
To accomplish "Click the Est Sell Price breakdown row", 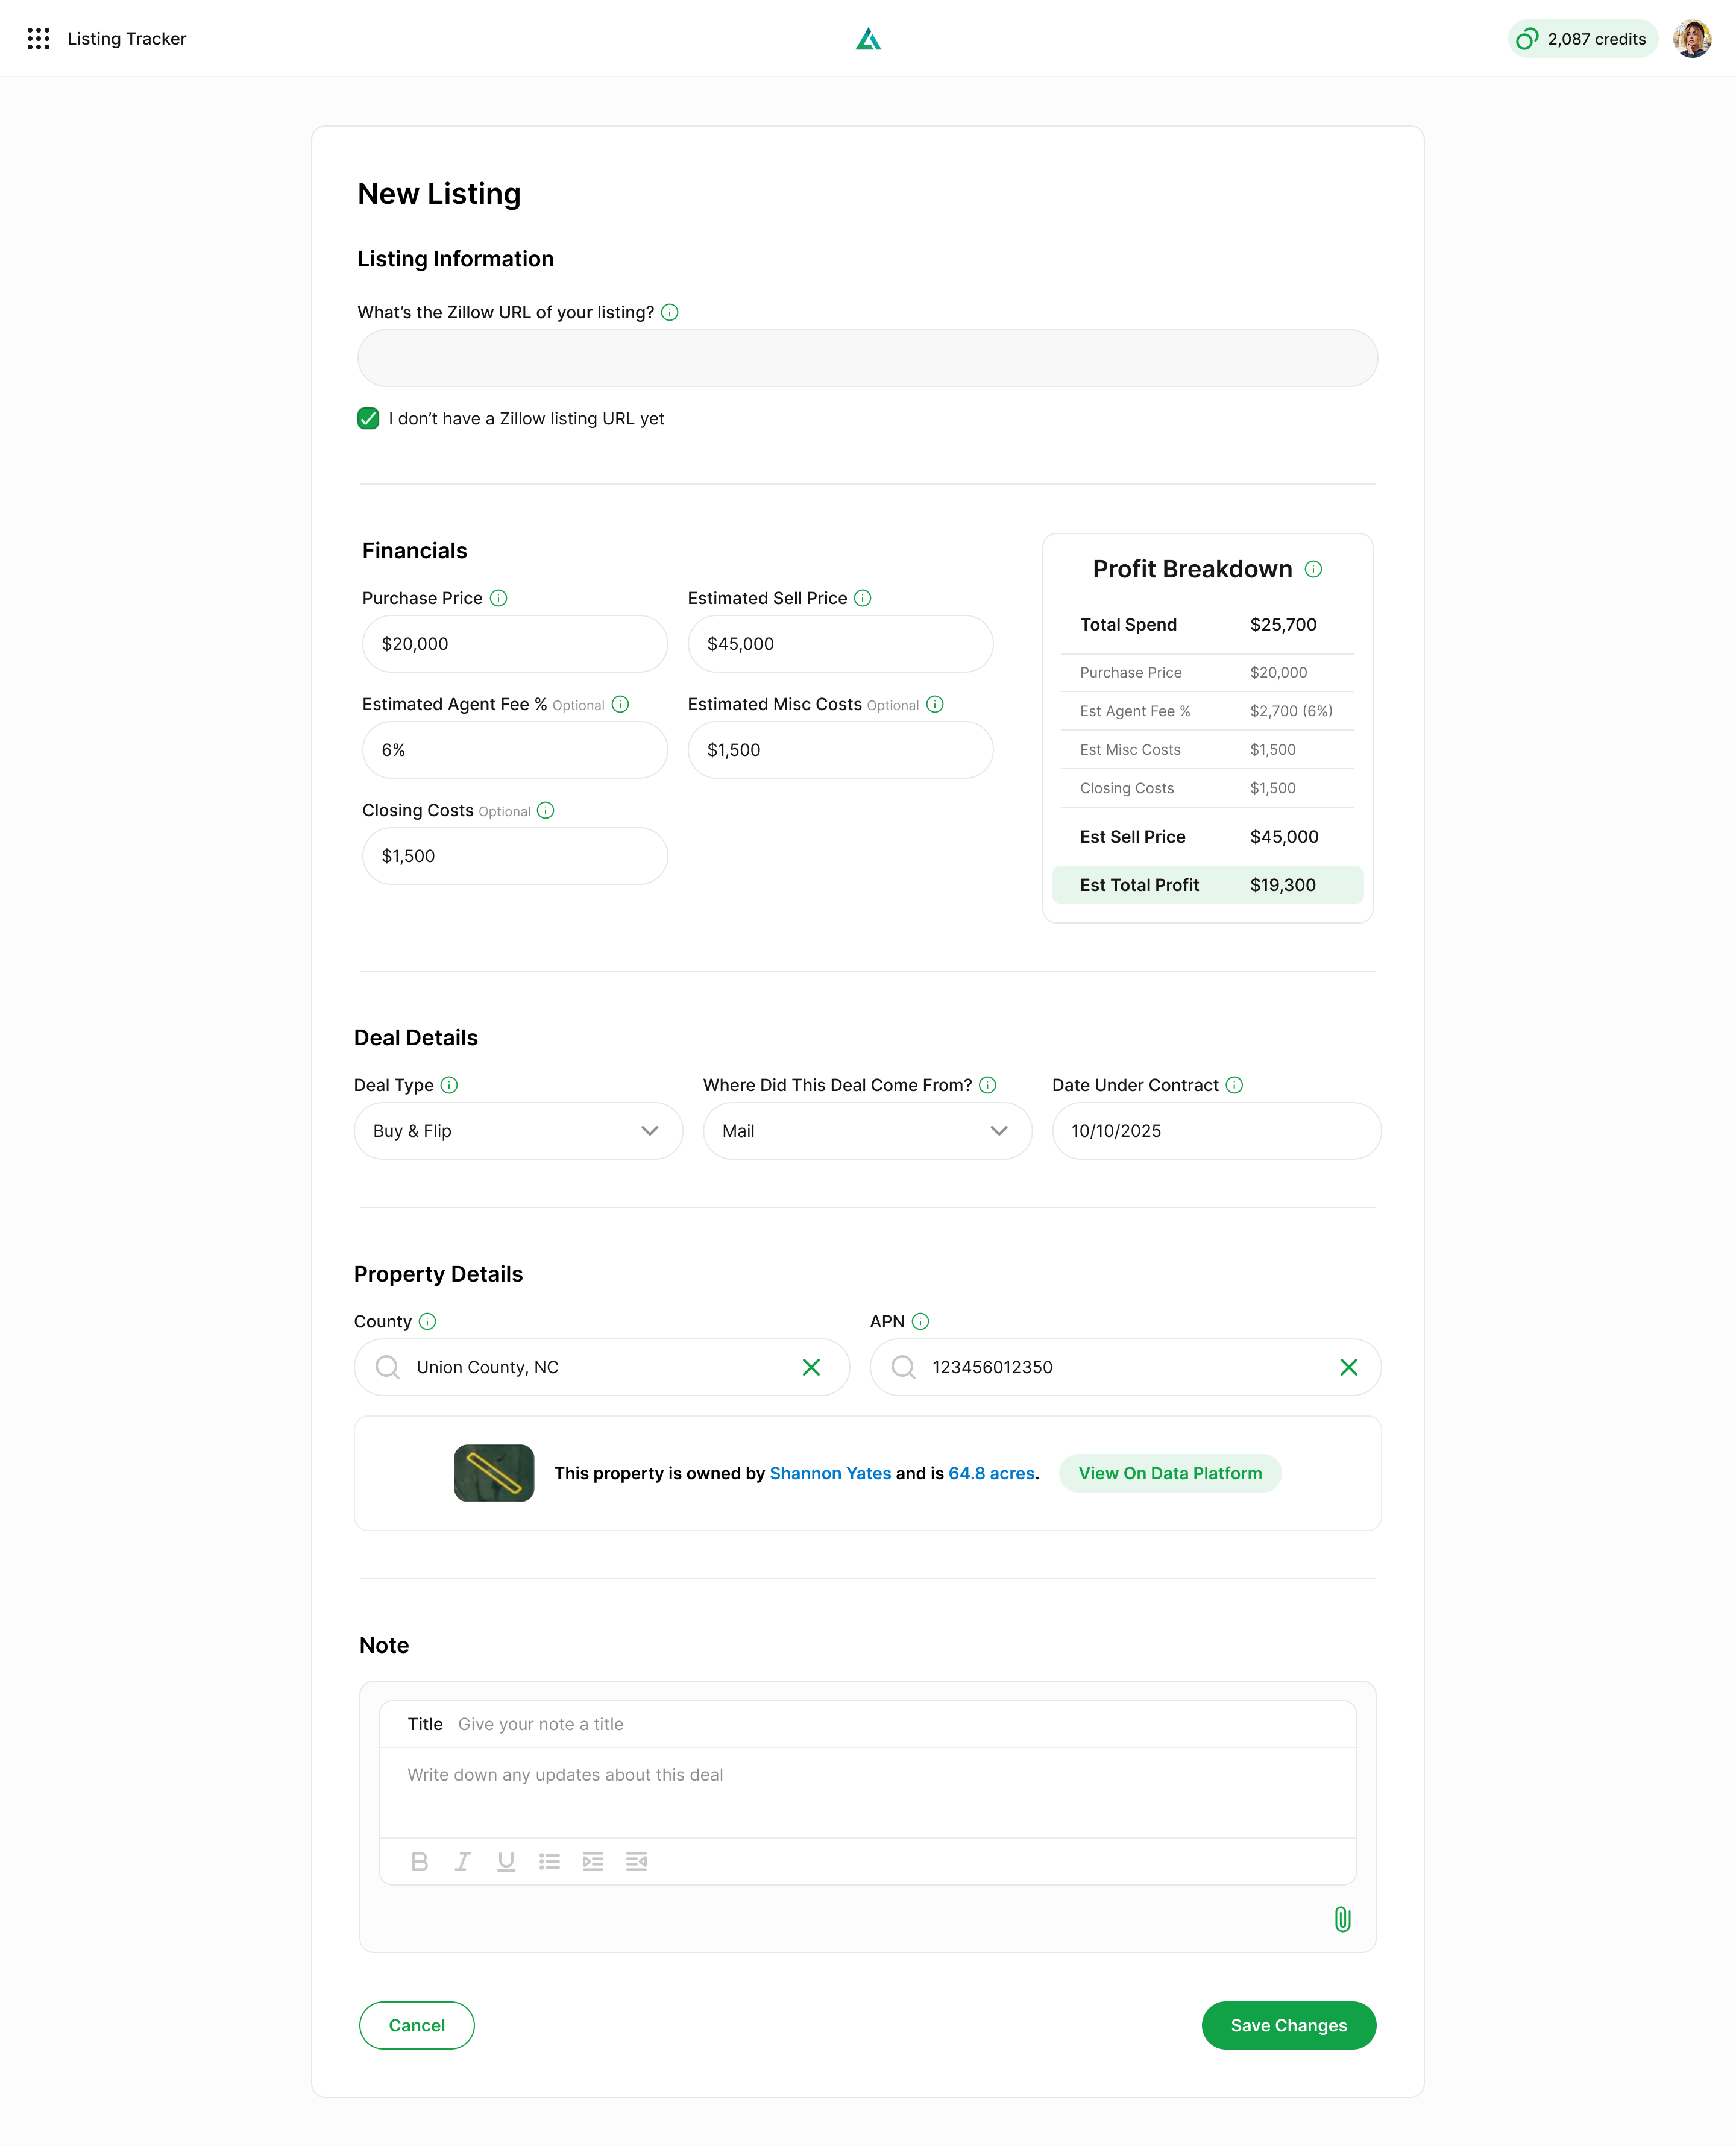I will click(x=1208, y=837).
